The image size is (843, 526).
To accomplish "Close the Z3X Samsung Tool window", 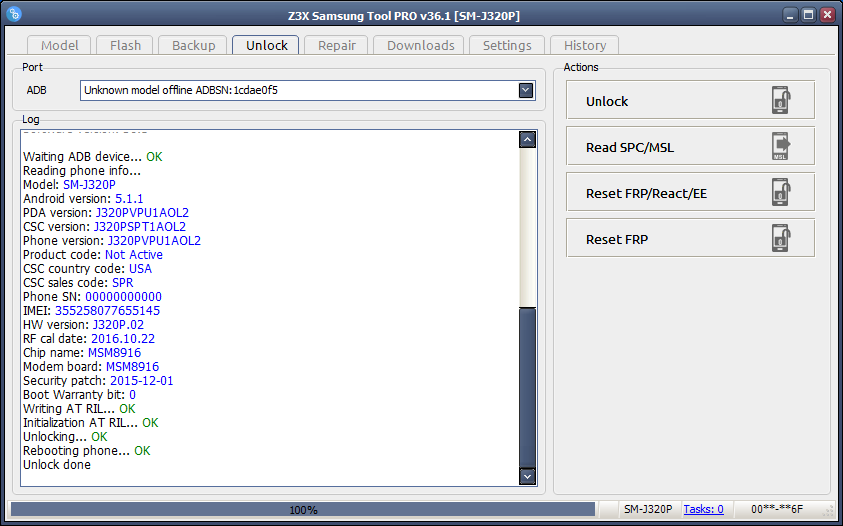I will click(x=827, y=15).
